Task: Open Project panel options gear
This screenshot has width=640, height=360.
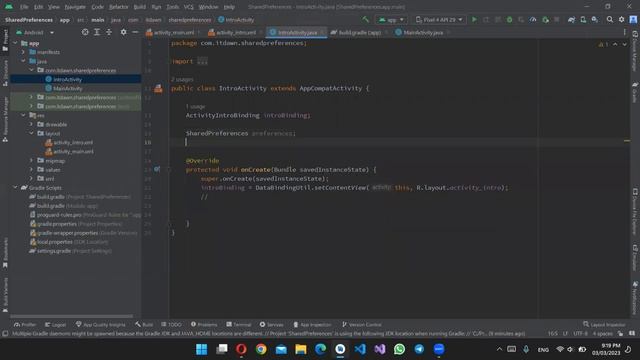Action: click(x=123, y=32)
